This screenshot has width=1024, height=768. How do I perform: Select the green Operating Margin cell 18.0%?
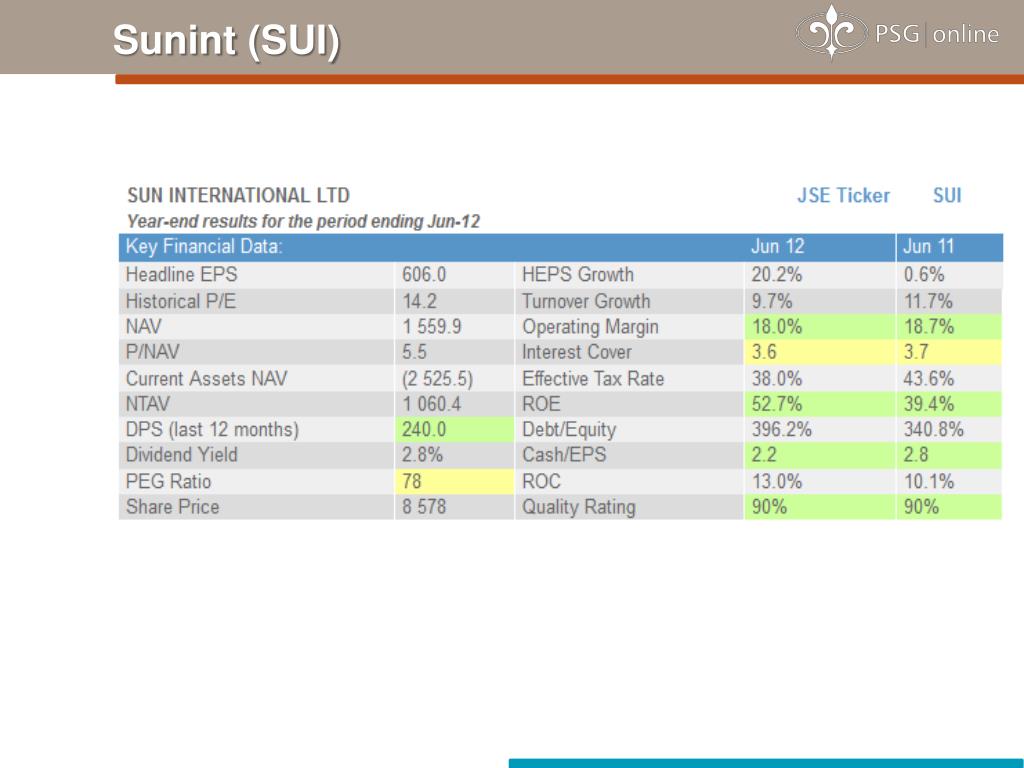pyautogui.click(x=819, y=327)
